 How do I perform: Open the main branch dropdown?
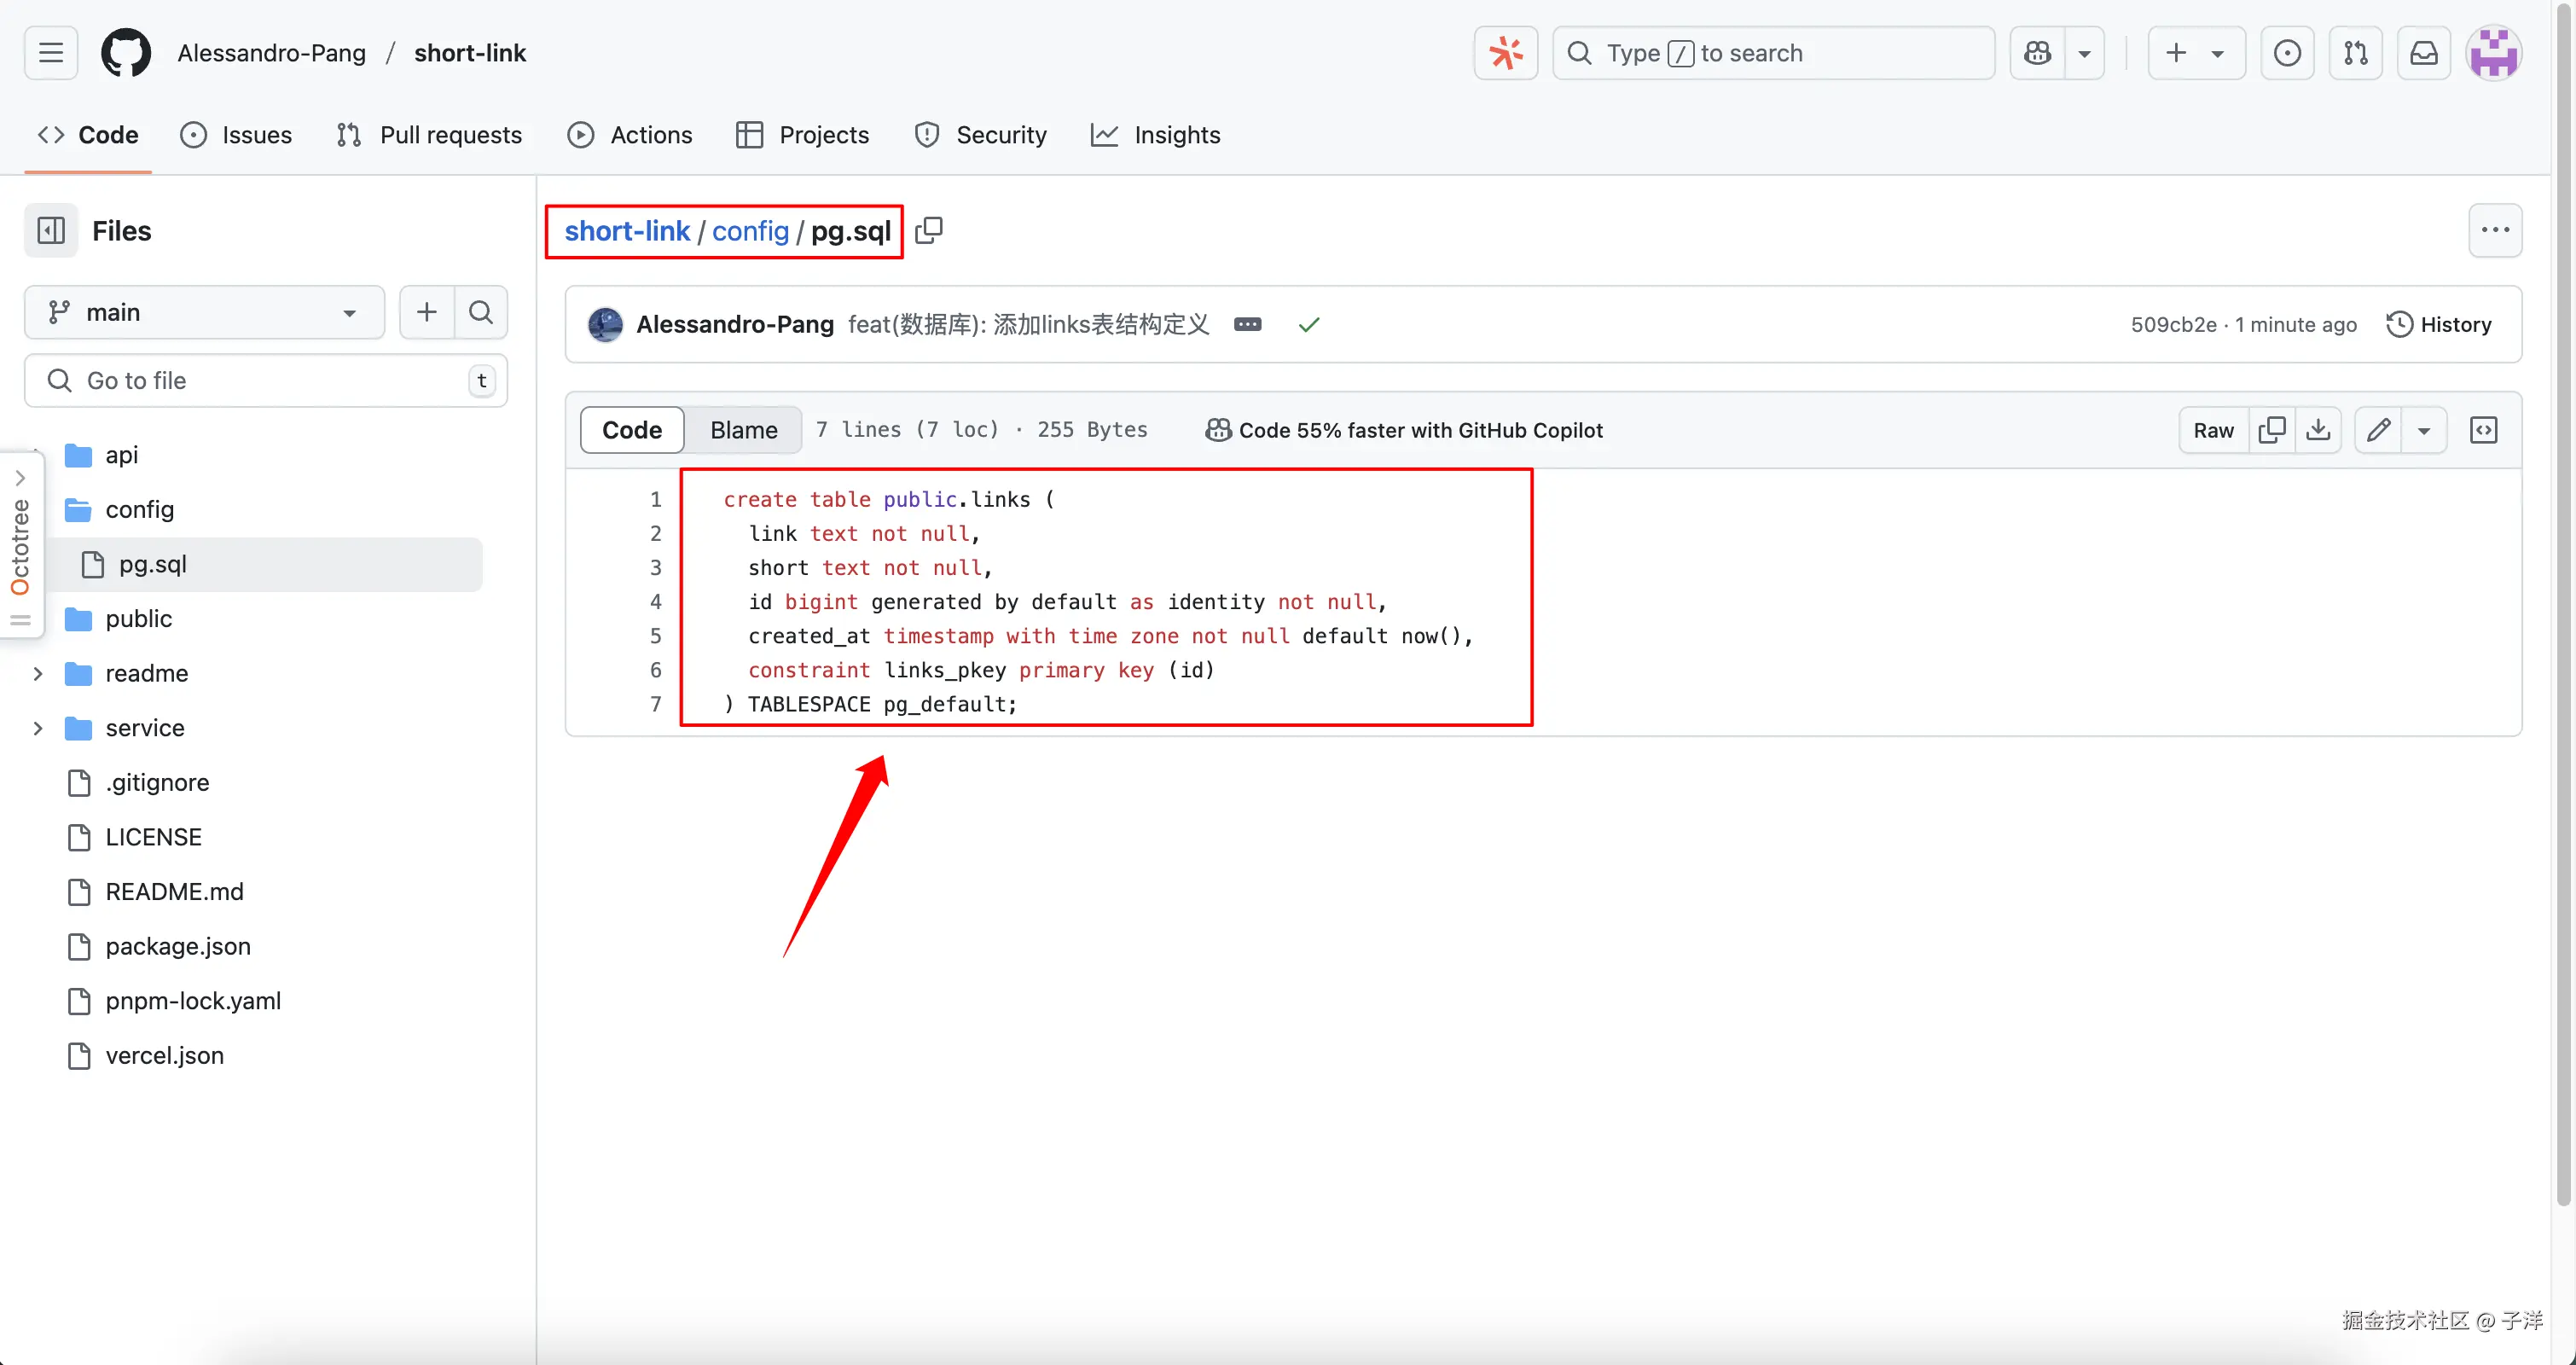(x=204, y=312)
